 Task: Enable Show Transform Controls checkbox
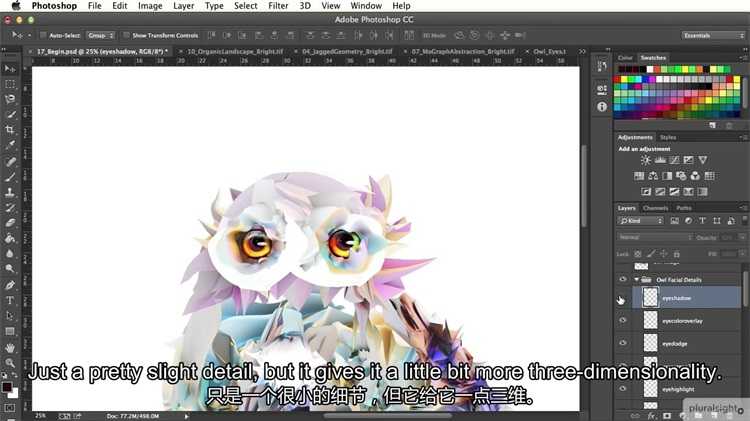[x=126, y=35]
